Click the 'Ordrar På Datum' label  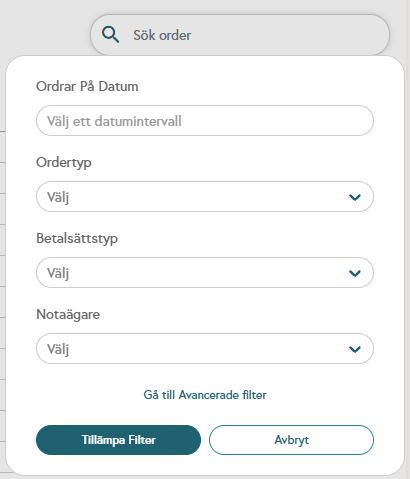click(x=87, y=86)
